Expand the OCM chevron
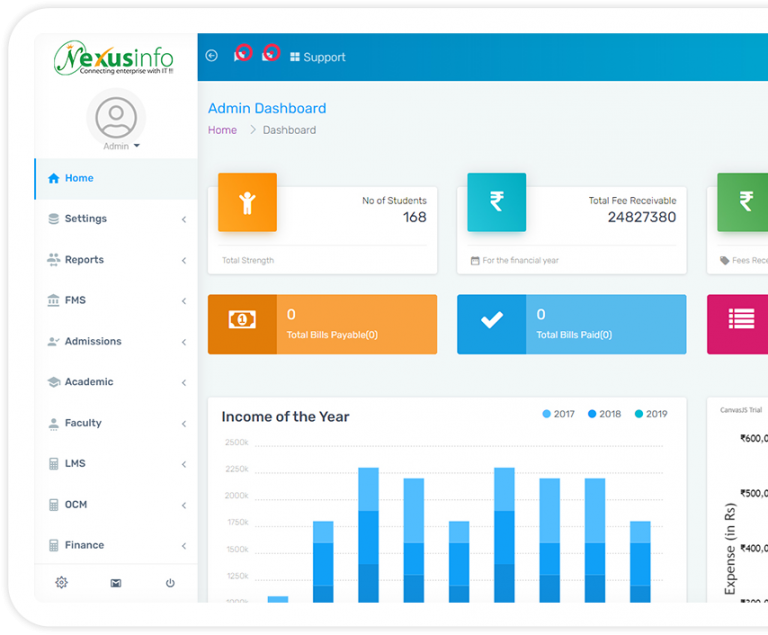 184,506
